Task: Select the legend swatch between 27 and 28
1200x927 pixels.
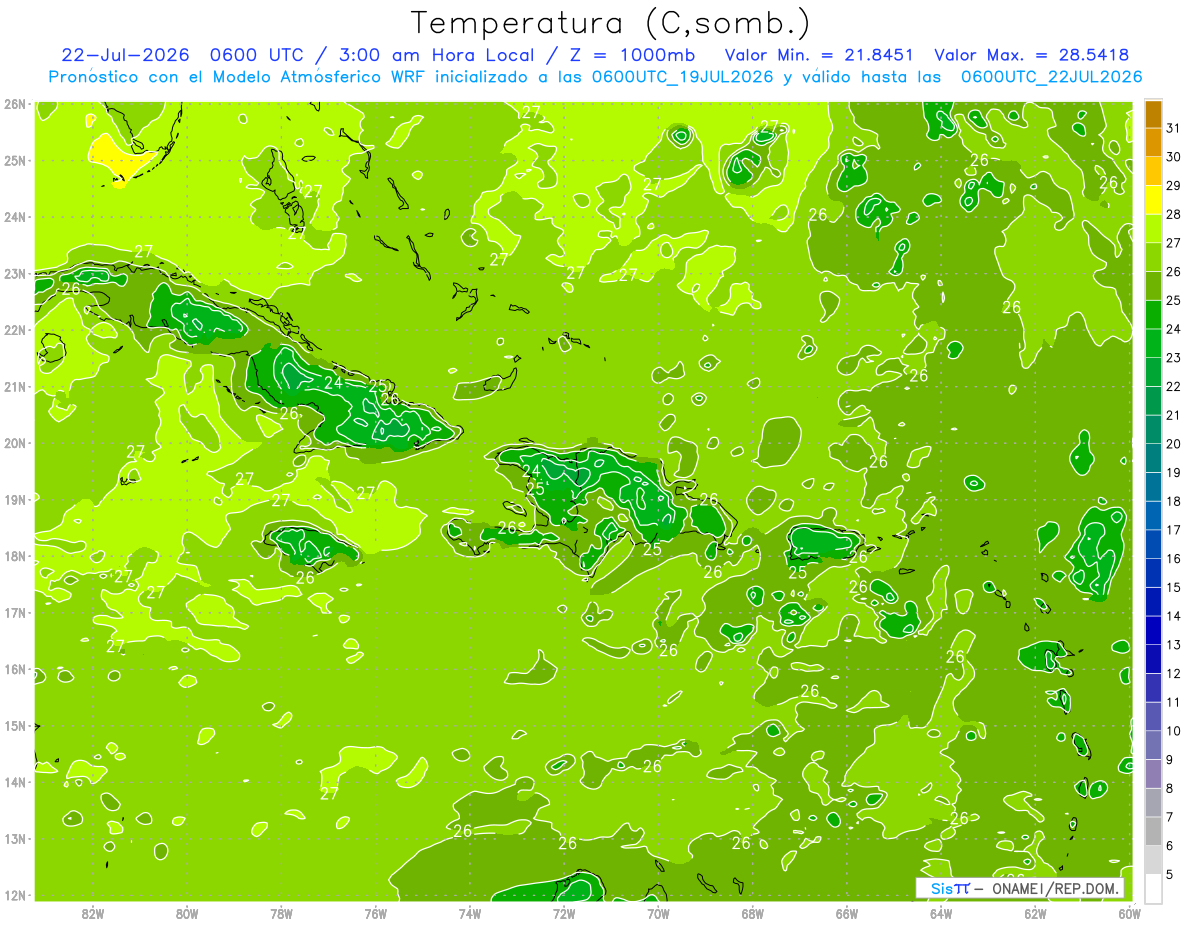Action: [1153, 228]
